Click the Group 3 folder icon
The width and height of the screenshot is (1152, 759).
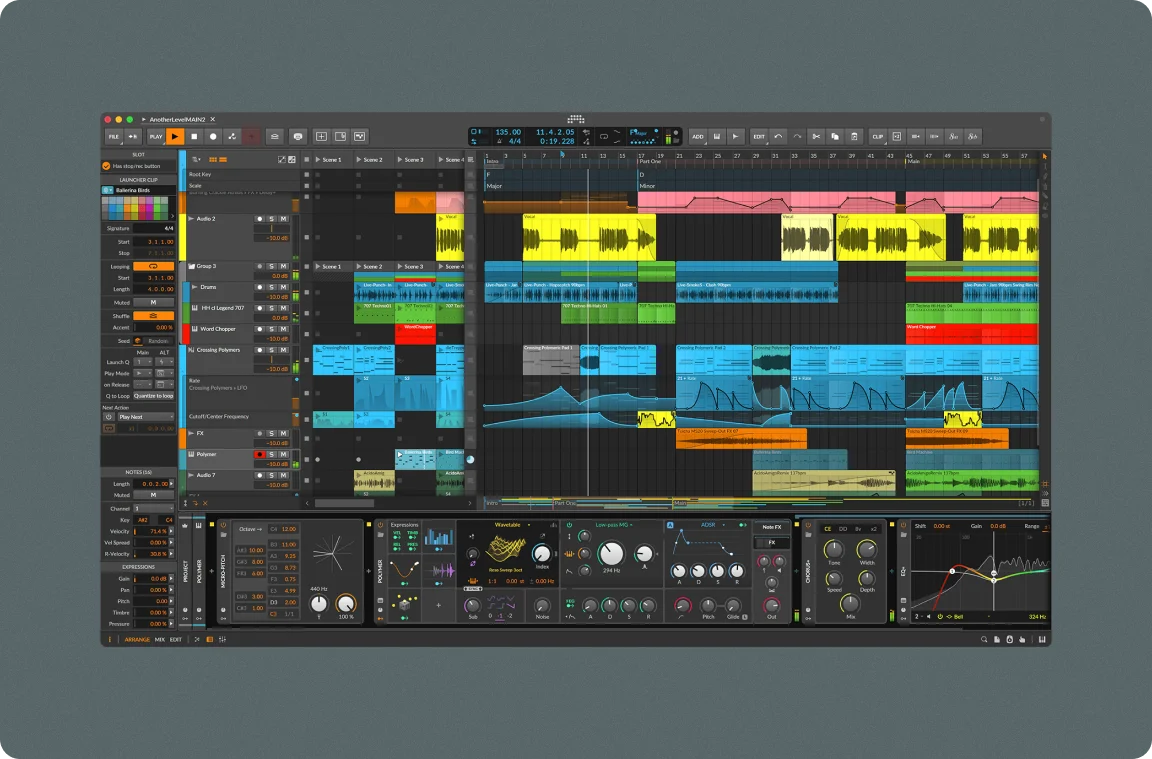191,266
